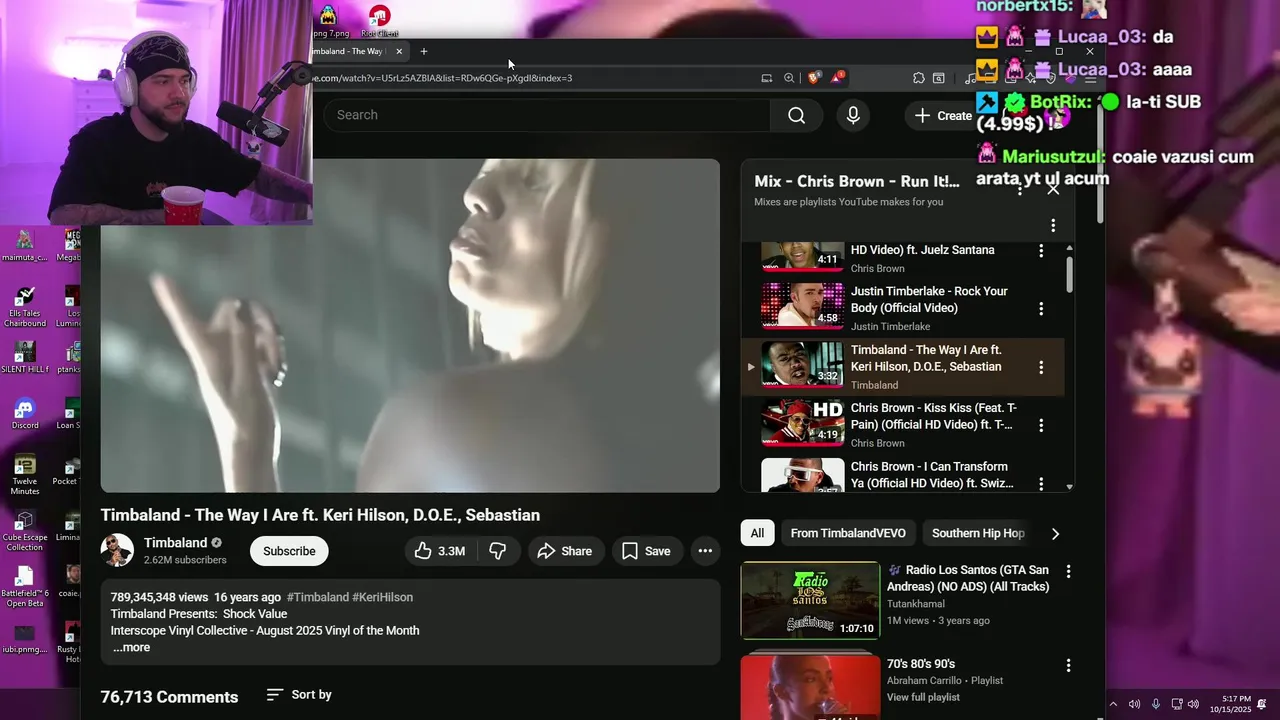Screen dimensions: 1280x720
Task: Open options for The Way I Are playlist item
Action: pos(1041,367)
